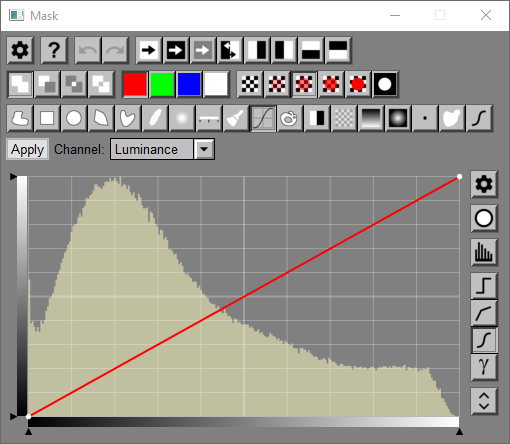Viewport: 510px width, 444px height.
Task: Click the top-right curve control point
Action: (459, 177)
